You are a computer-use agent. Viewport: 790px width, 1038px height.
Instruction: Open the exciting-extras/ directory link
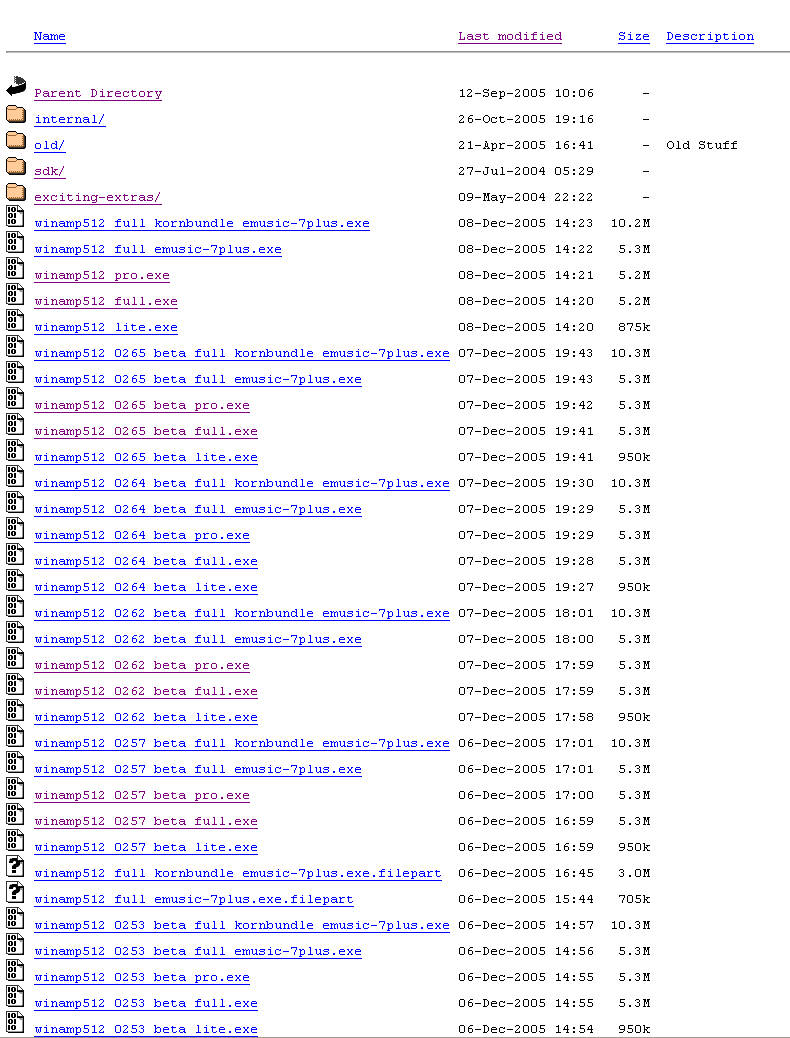(x=98, y=197)
